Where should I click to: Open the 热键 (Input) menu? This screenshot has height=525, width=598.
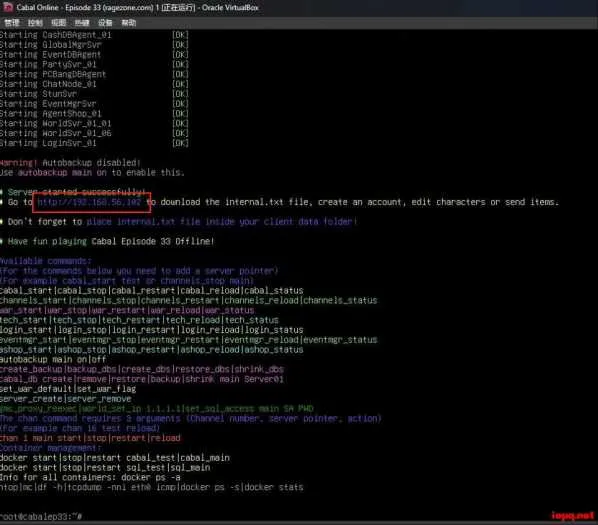(82, 23)
